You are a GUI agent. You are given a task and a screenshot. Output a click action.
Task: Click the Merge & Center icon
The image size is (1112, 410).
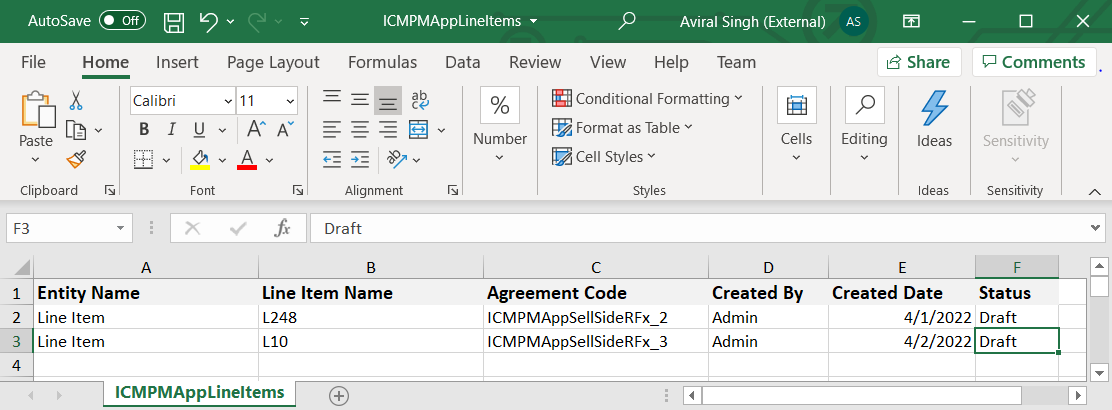pyautogui.click(x=419, y=129)
